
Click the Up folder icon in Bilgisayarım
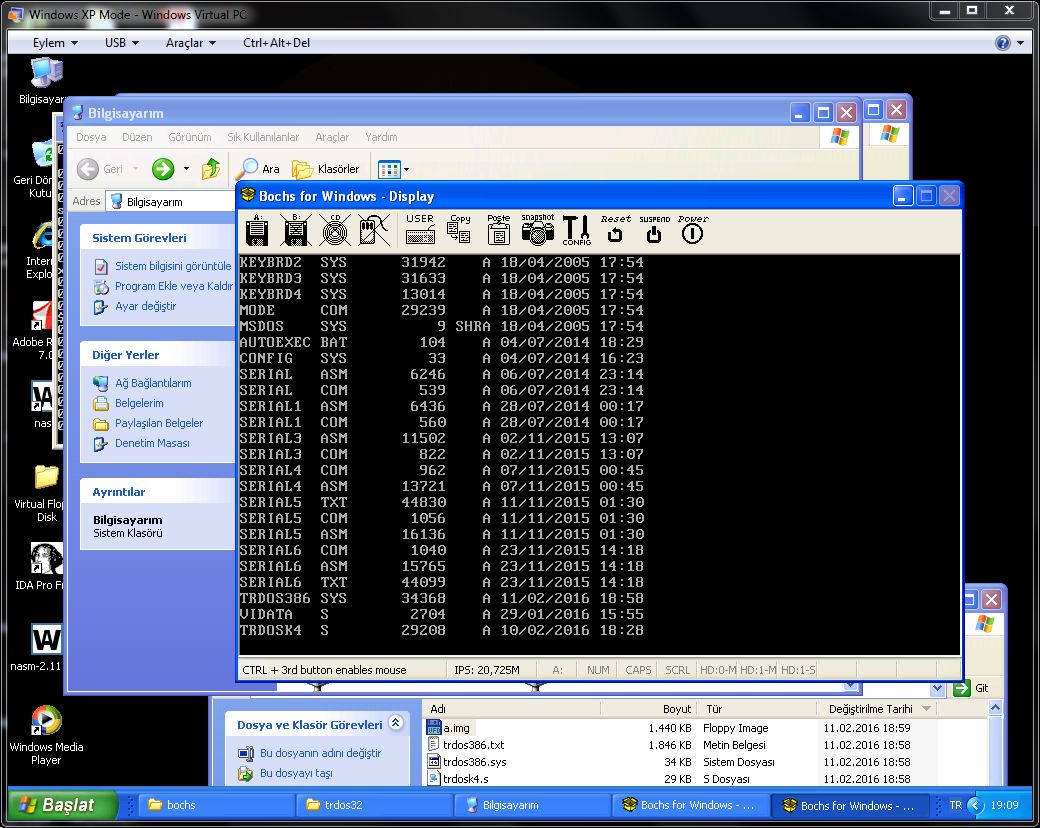[211, 169]
